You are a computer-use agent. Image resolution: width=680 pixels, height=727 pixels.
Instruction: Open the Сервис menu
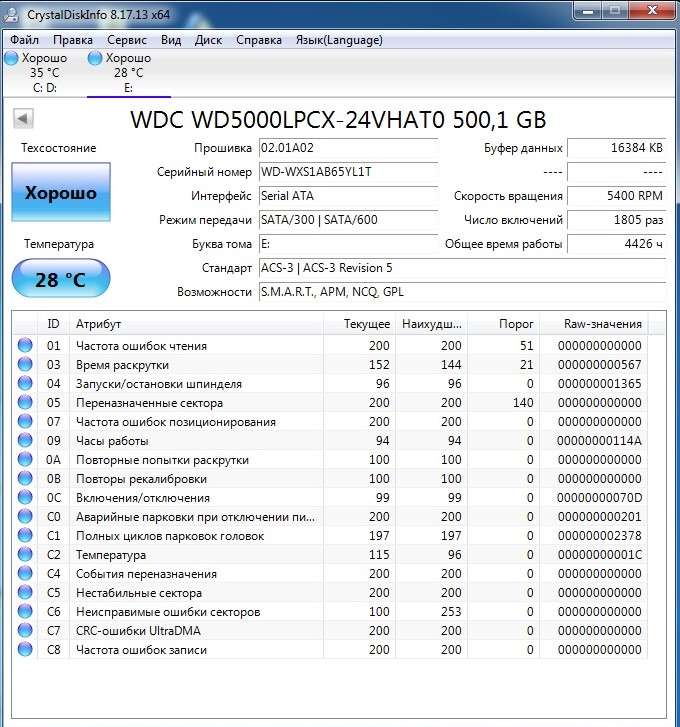[126, 40]
